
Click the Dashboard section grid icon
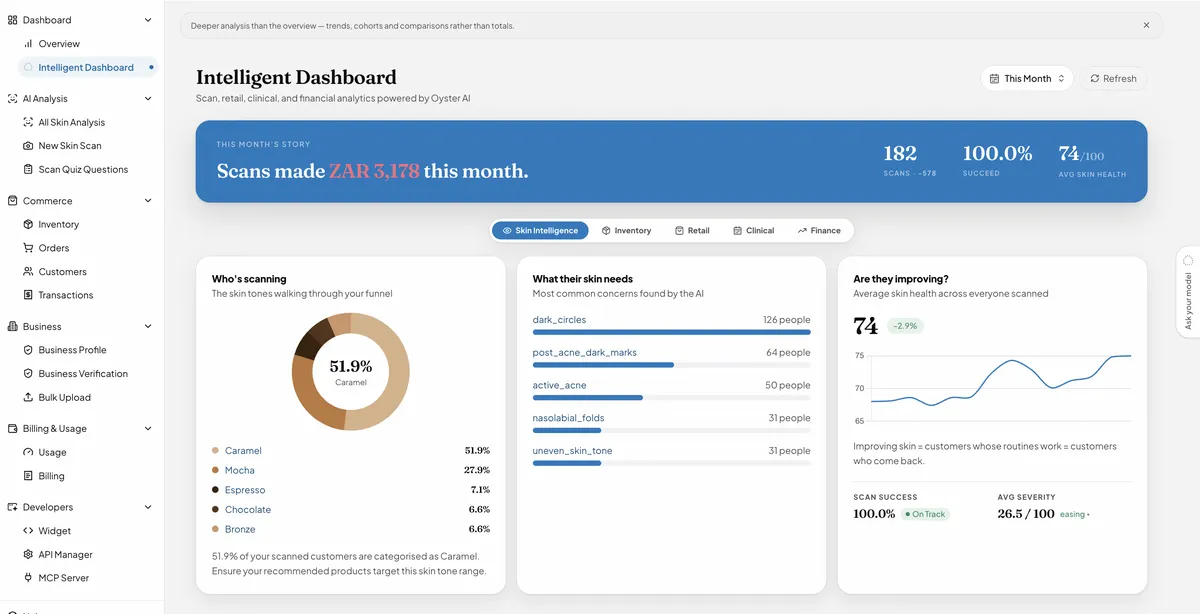[12, 20]
